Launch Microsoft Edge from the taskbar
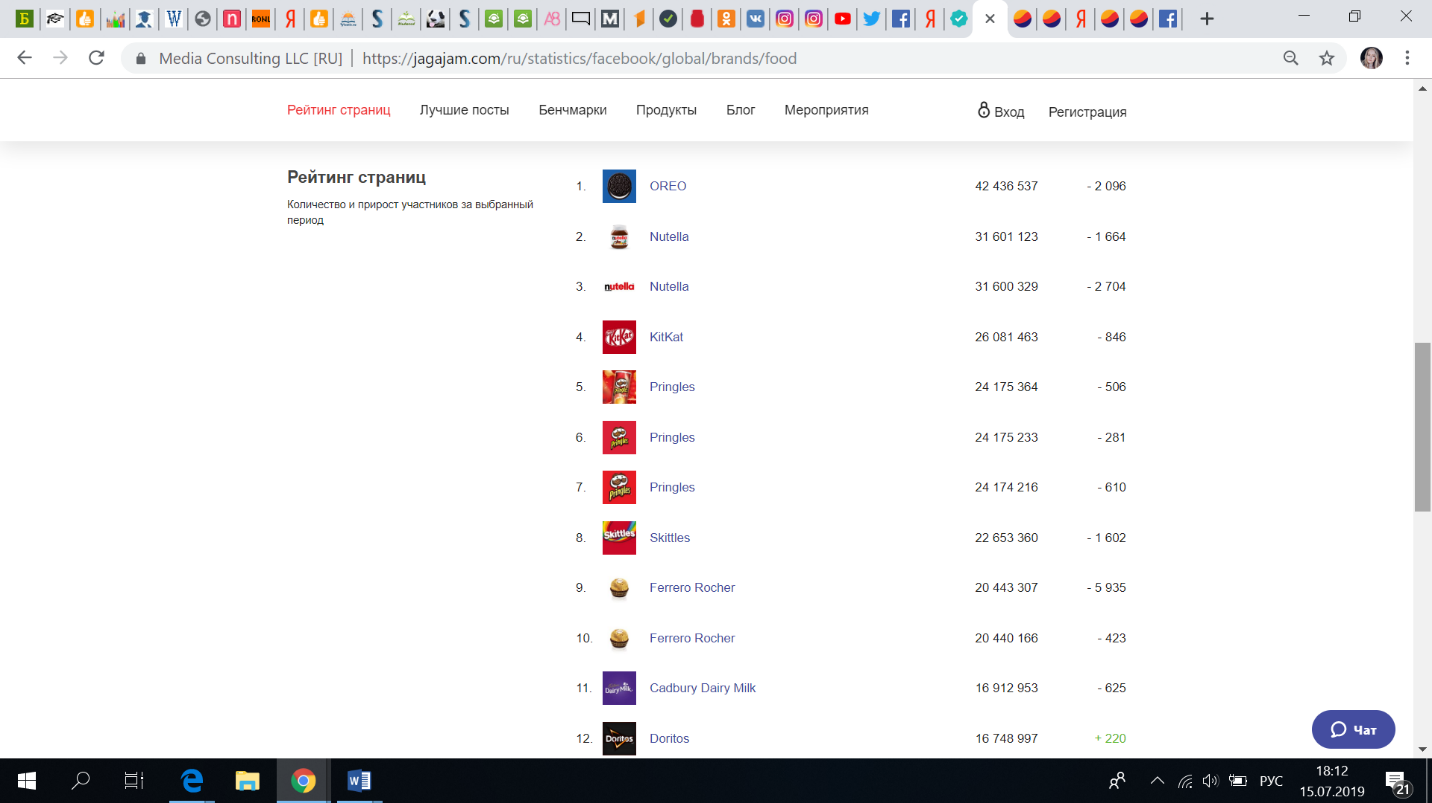1432x803 pixels. pos(192,781)
